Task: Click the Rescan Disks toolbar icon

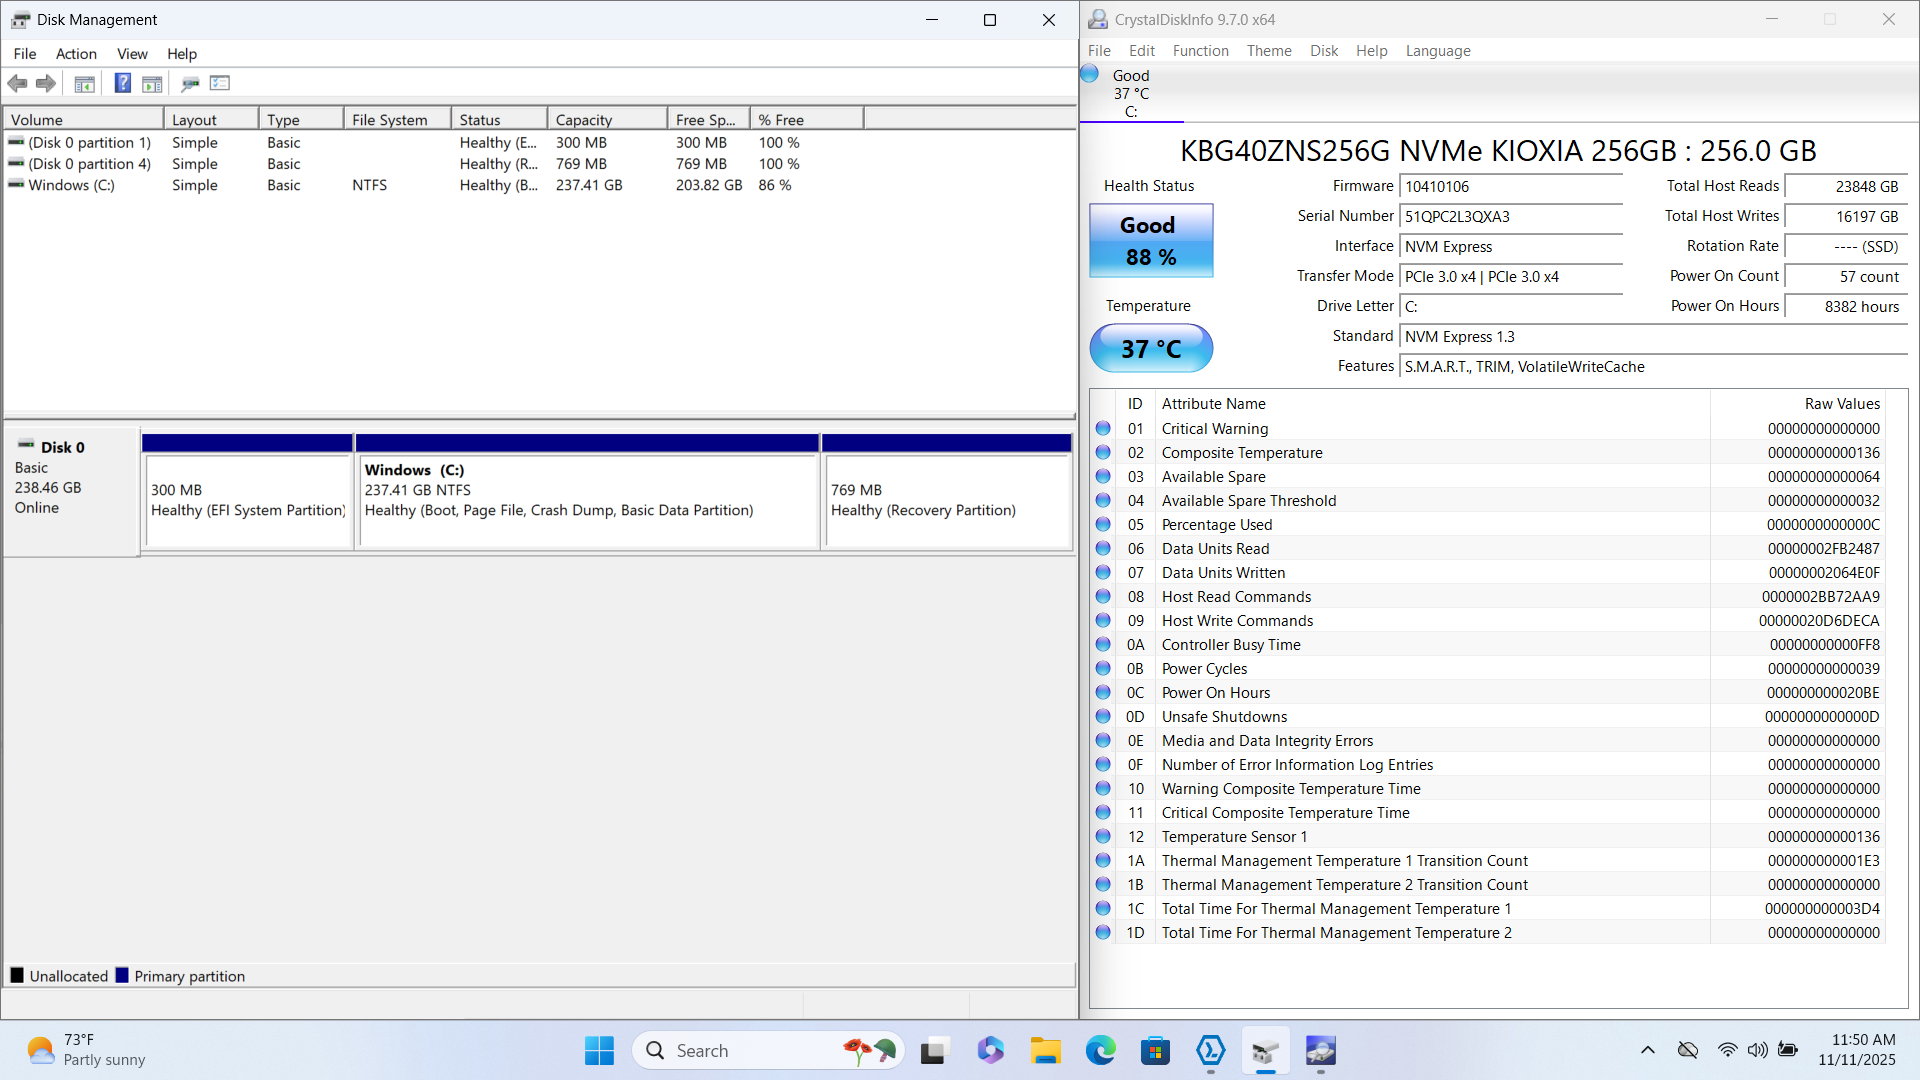Action: (x=190, y=83)
